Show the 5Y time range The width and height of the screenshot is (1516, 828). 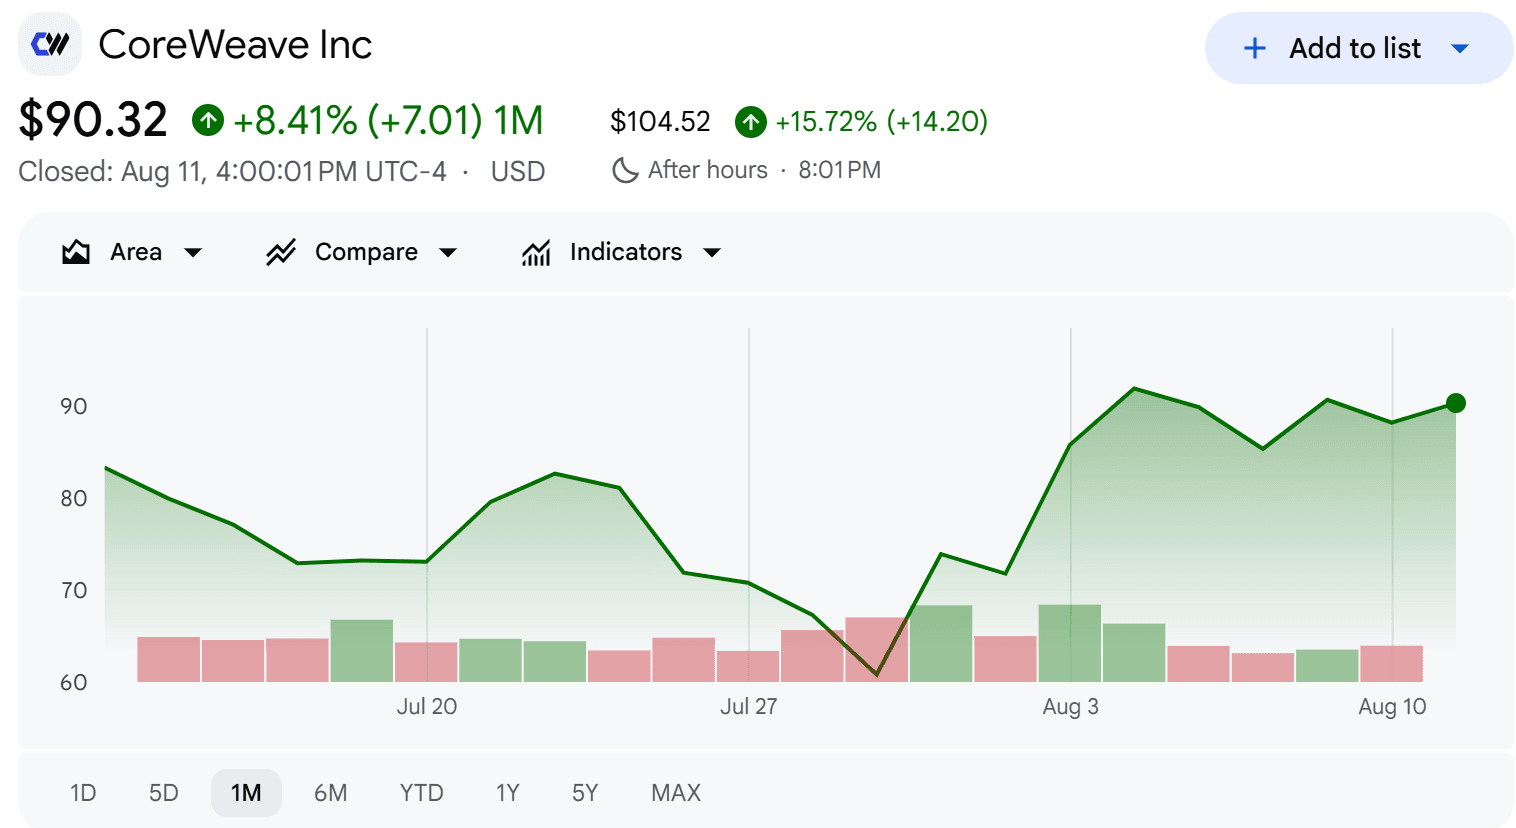[585, 793]
